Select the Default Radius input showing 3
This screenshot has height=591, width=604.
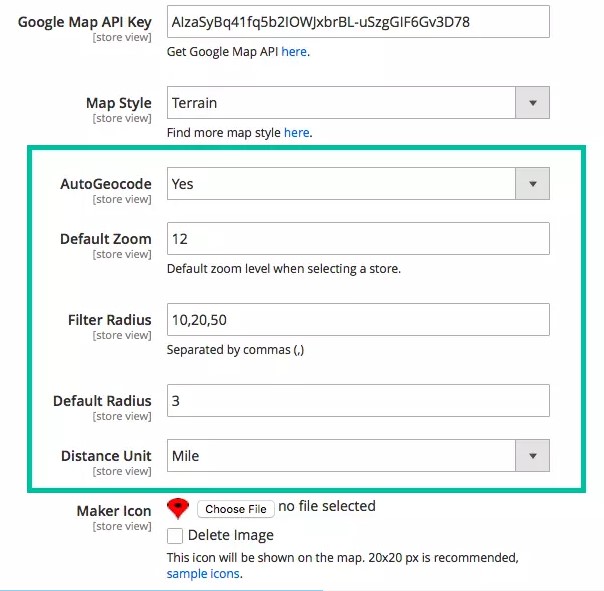click(357, 401)
